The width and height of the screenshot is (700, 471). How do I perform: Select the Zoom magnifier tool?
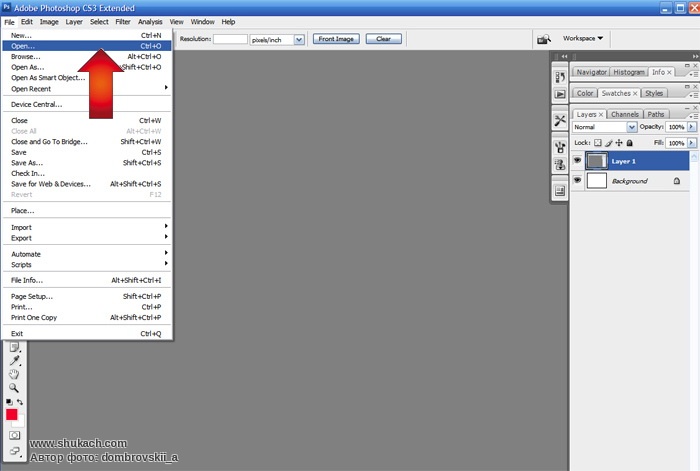point(14,388)
